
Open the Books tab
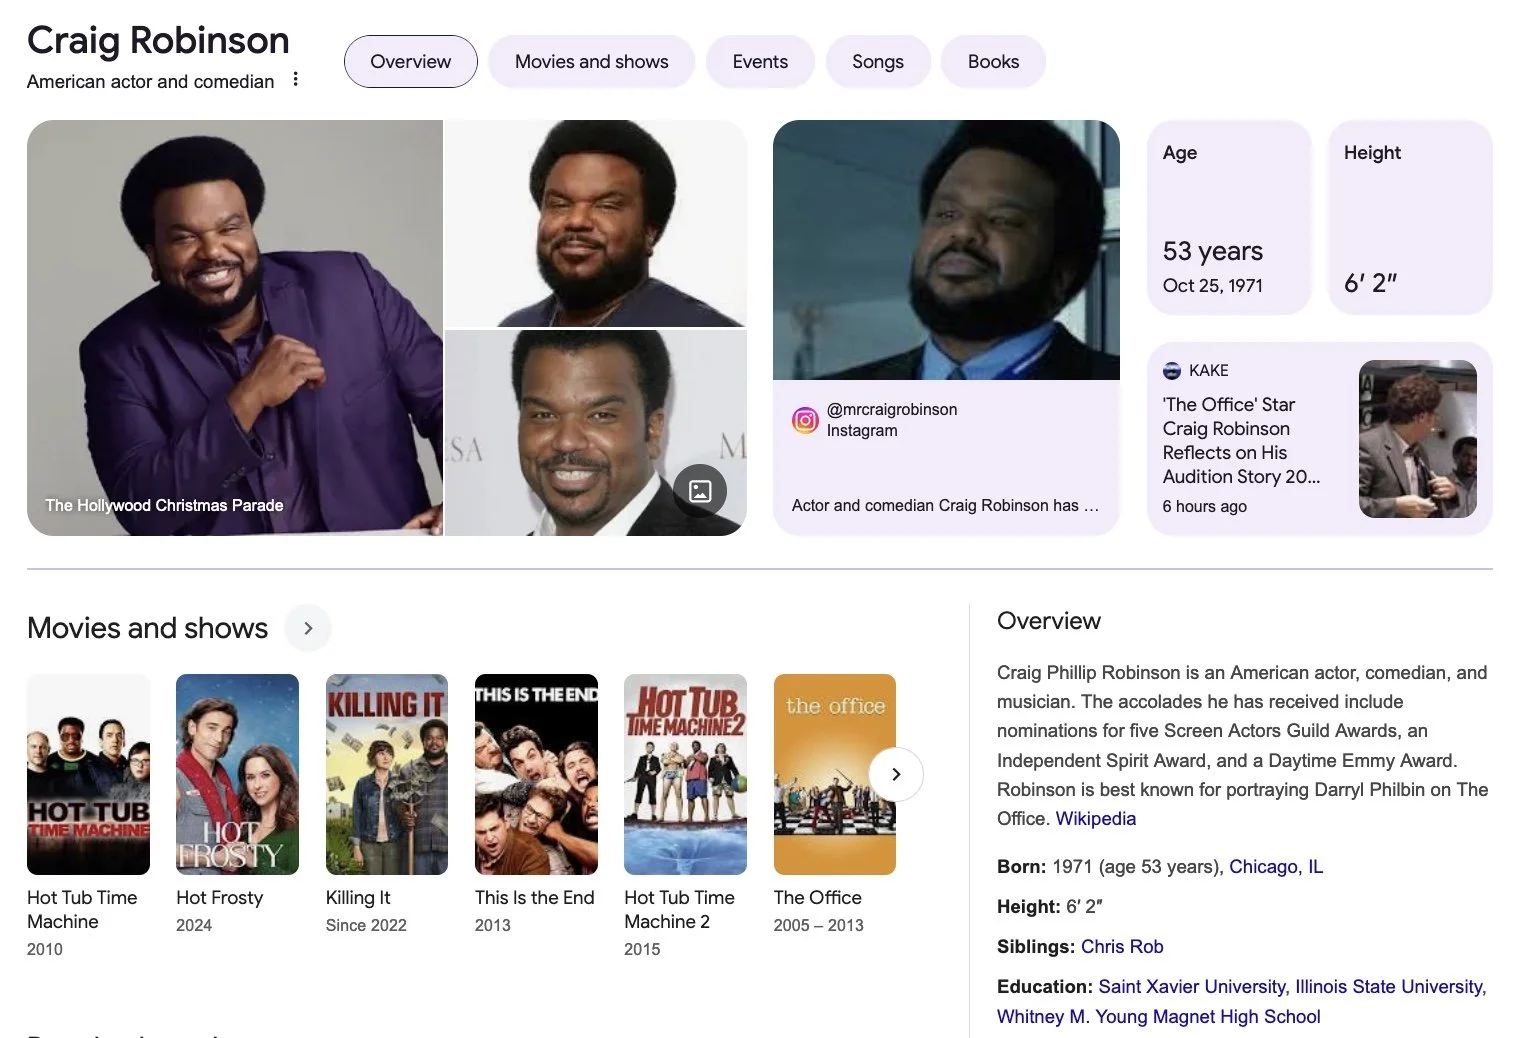[x=994, y=61]
